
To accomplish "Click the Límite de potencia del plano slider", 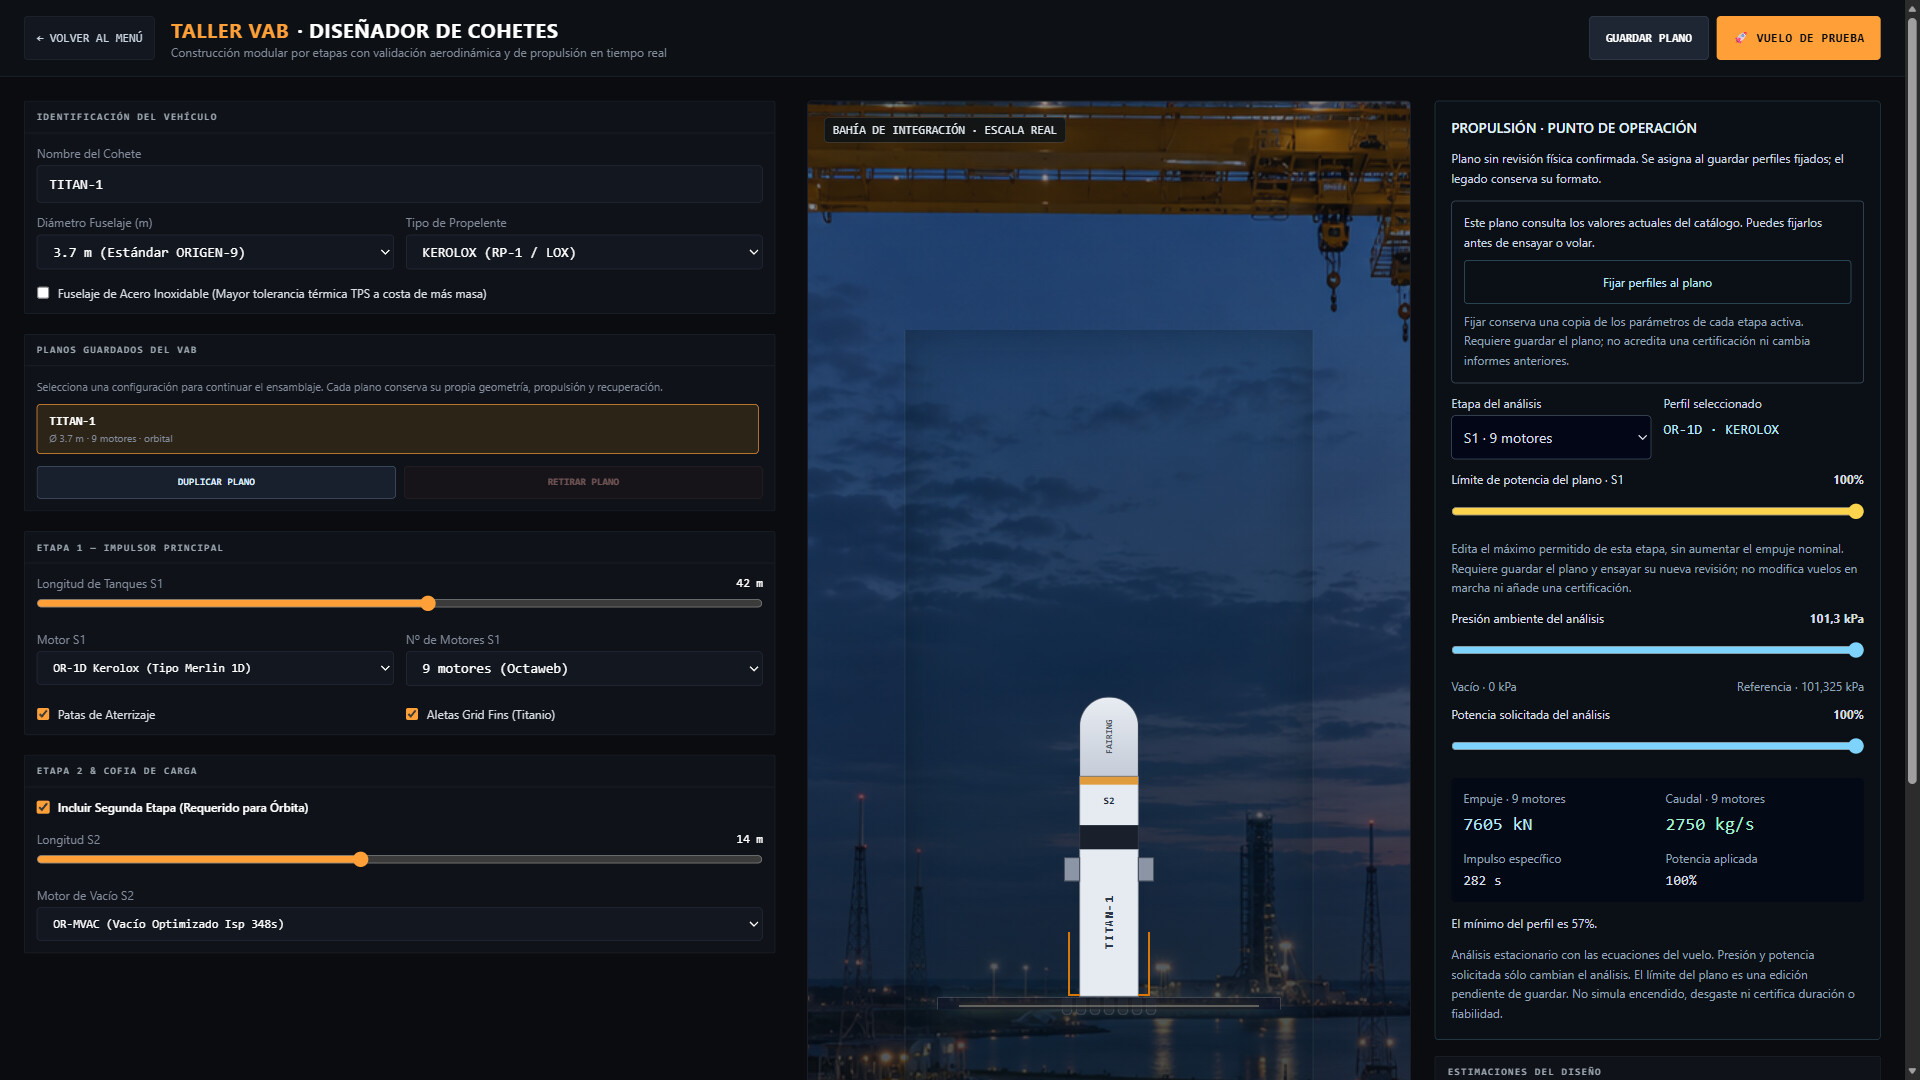I will point(1657,511).
